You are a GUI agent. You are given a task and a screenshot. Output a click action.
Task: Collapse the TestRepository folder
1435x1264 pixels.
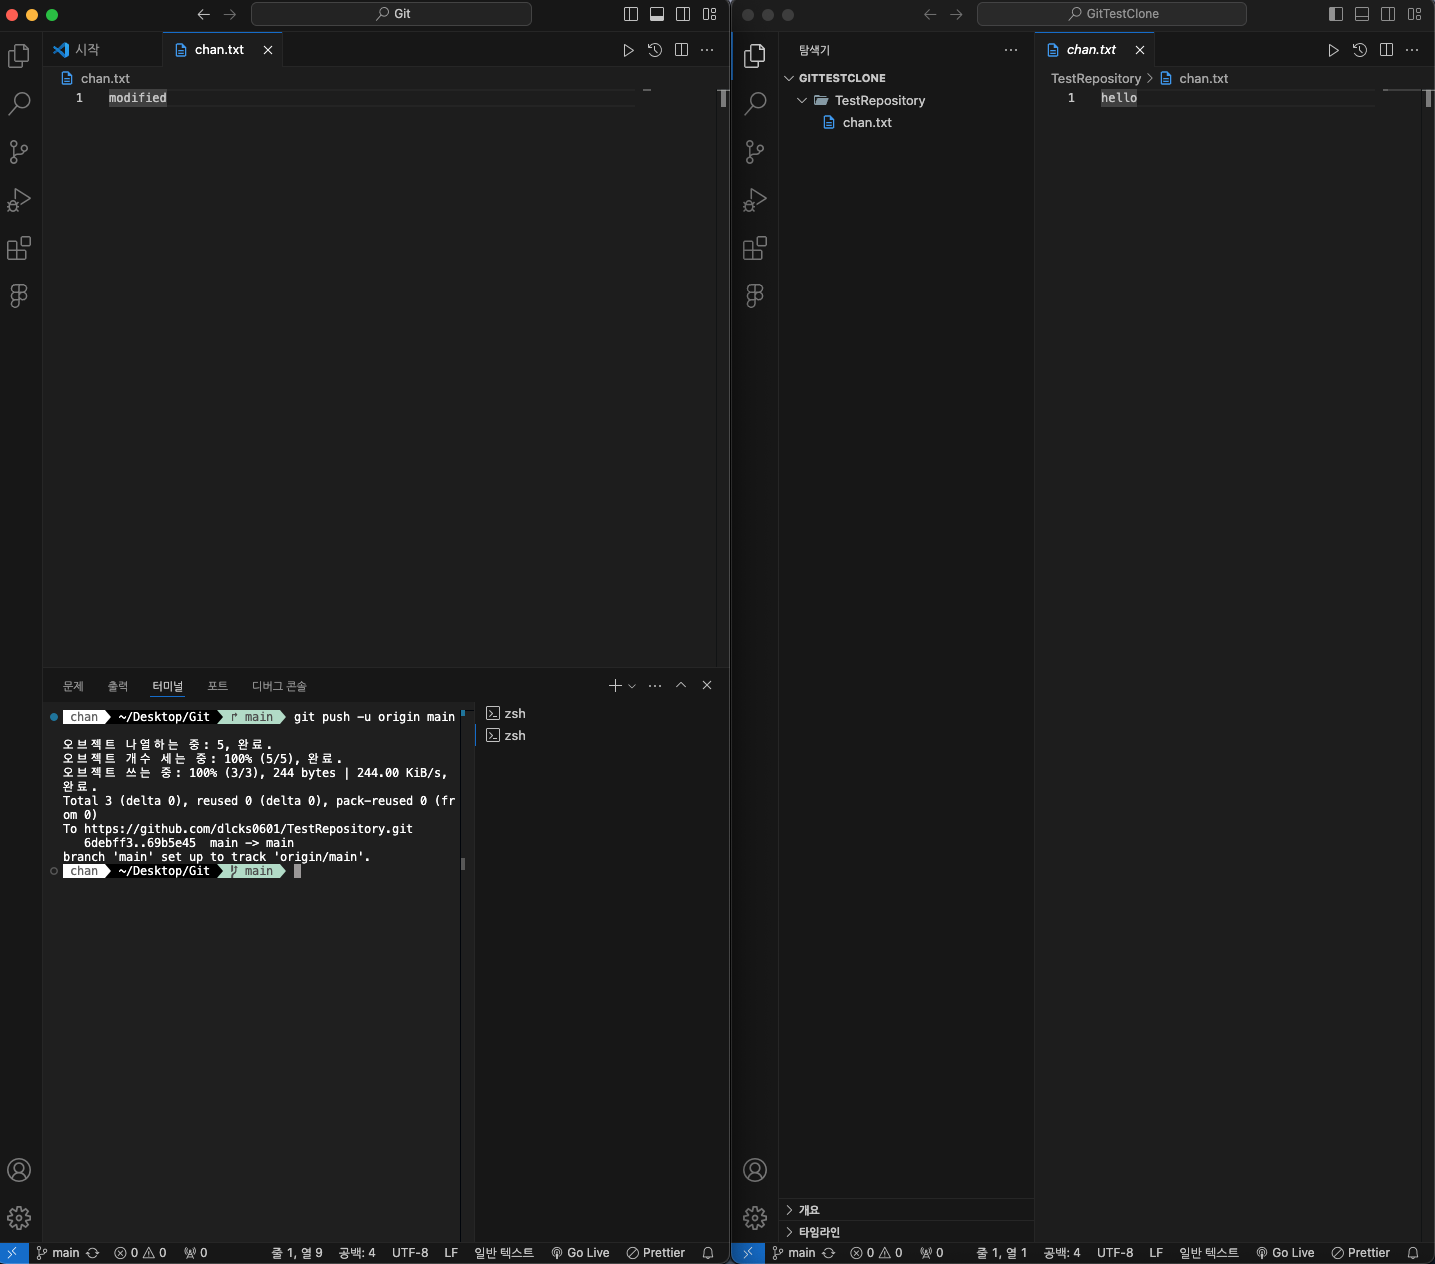(x=906, y=100)
